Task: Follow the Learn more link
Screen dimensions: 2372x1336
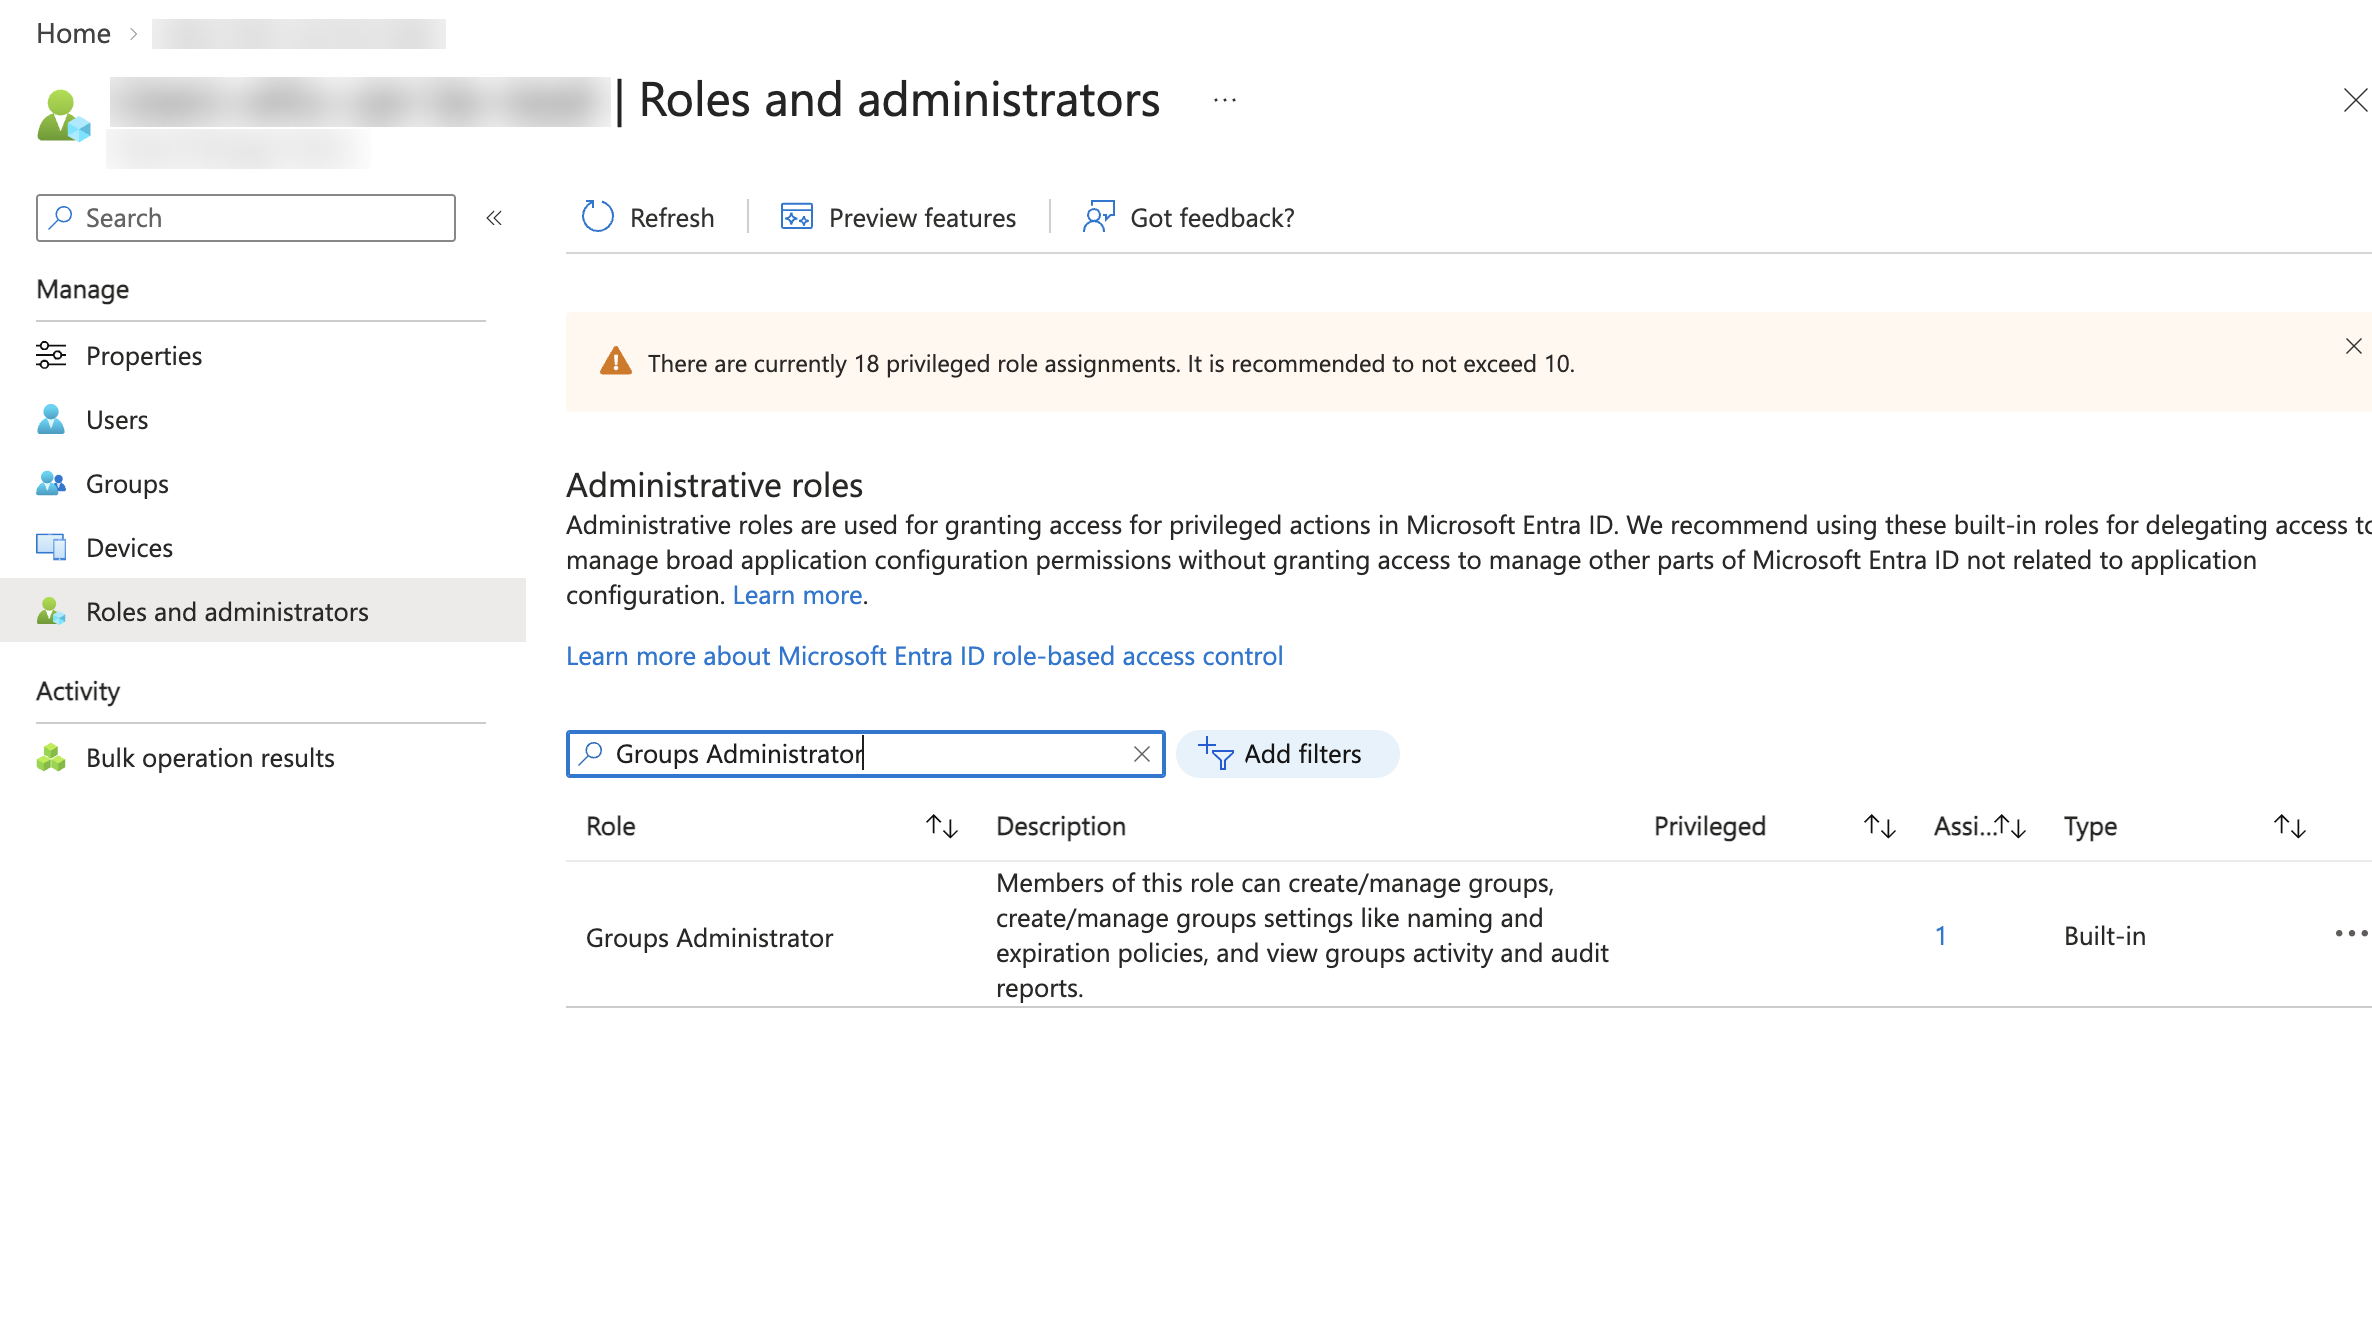Action: tap(797, 595)
